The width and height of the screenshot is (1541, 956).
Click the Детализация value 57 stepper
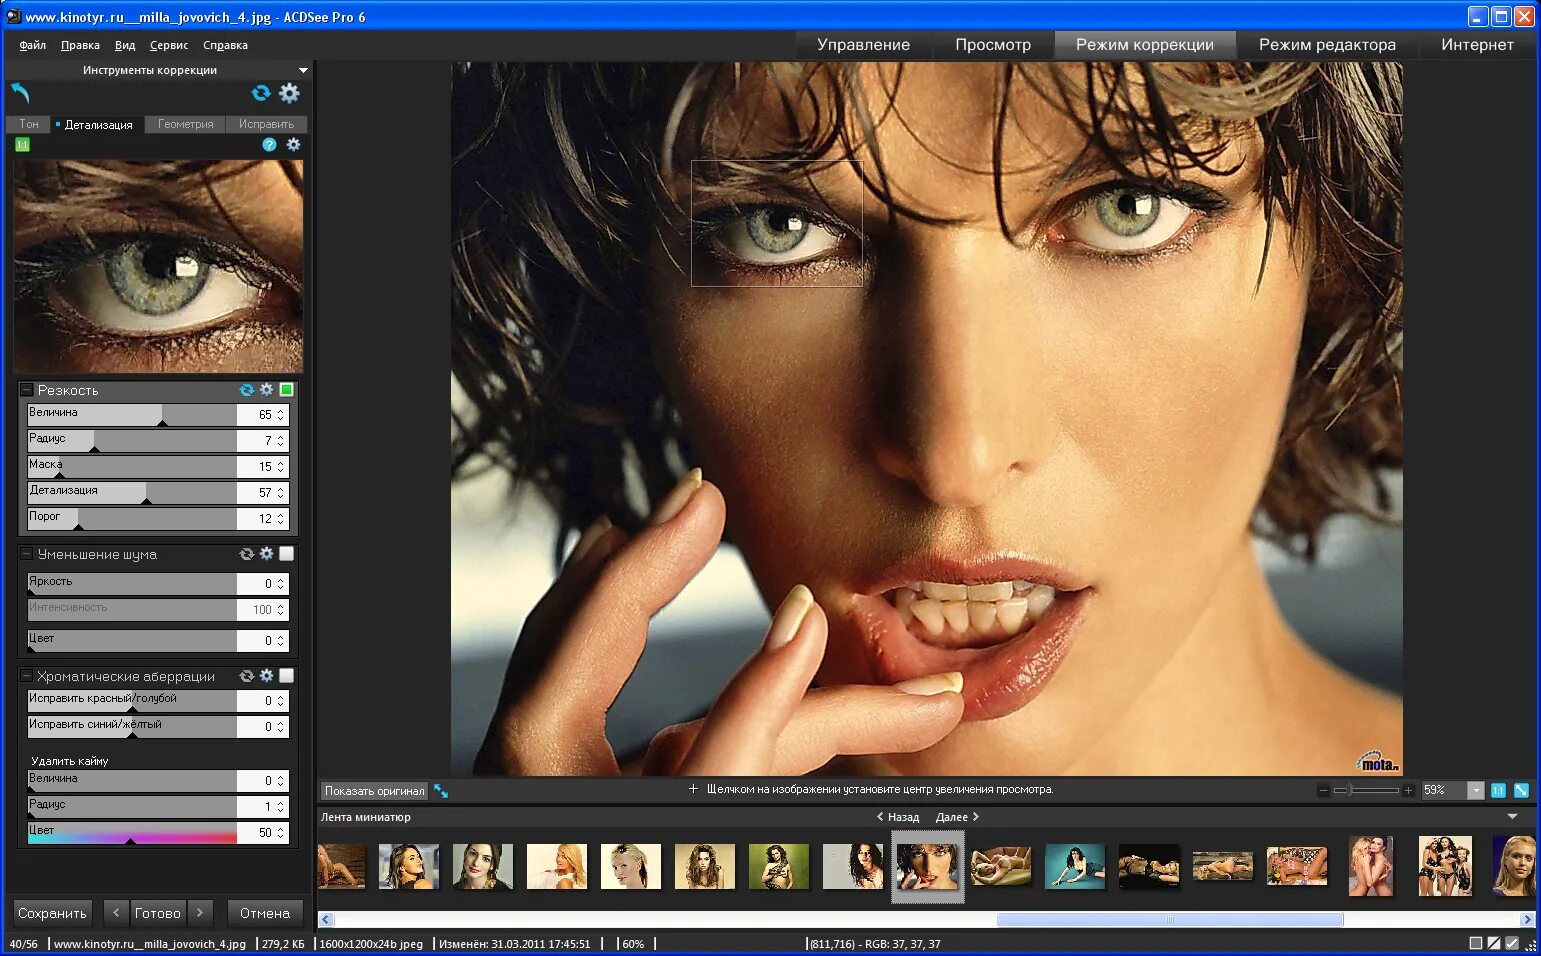(281, 493)
